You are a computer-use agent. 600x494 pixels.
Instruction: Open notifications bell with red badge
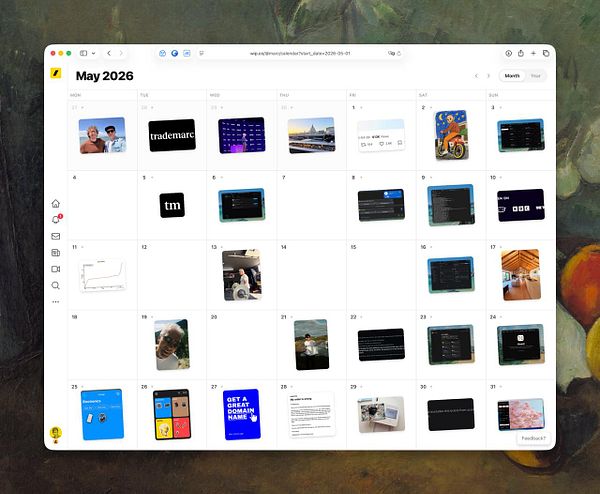[56, 219]
